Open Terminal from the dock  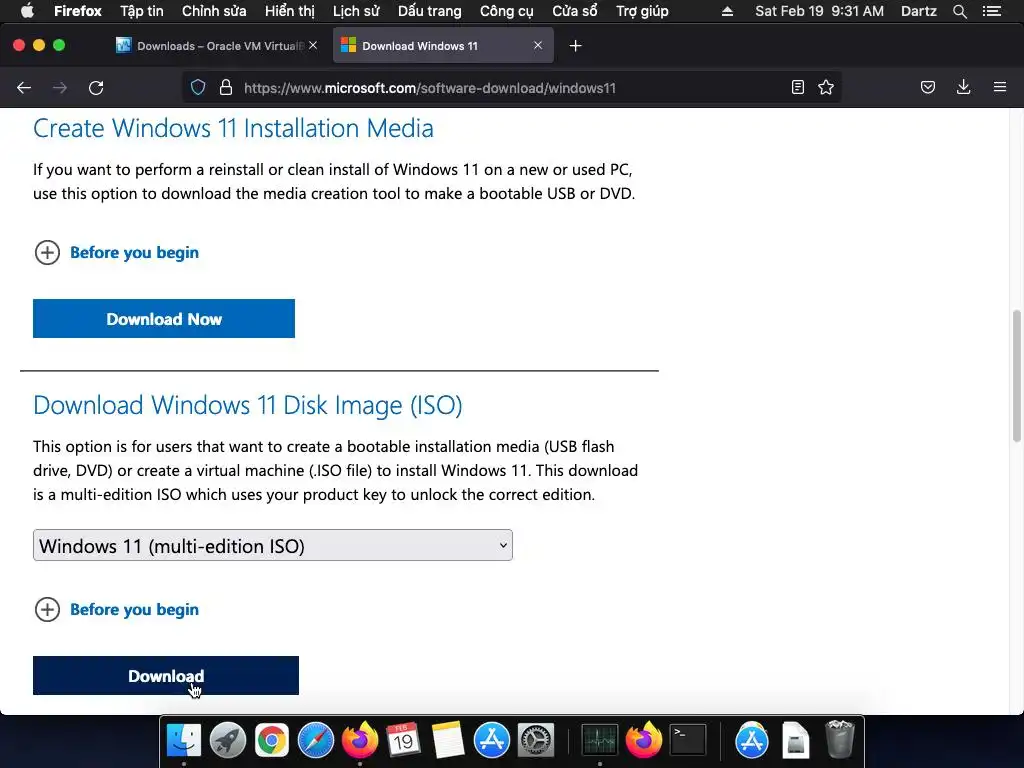[x=688, y=741]
